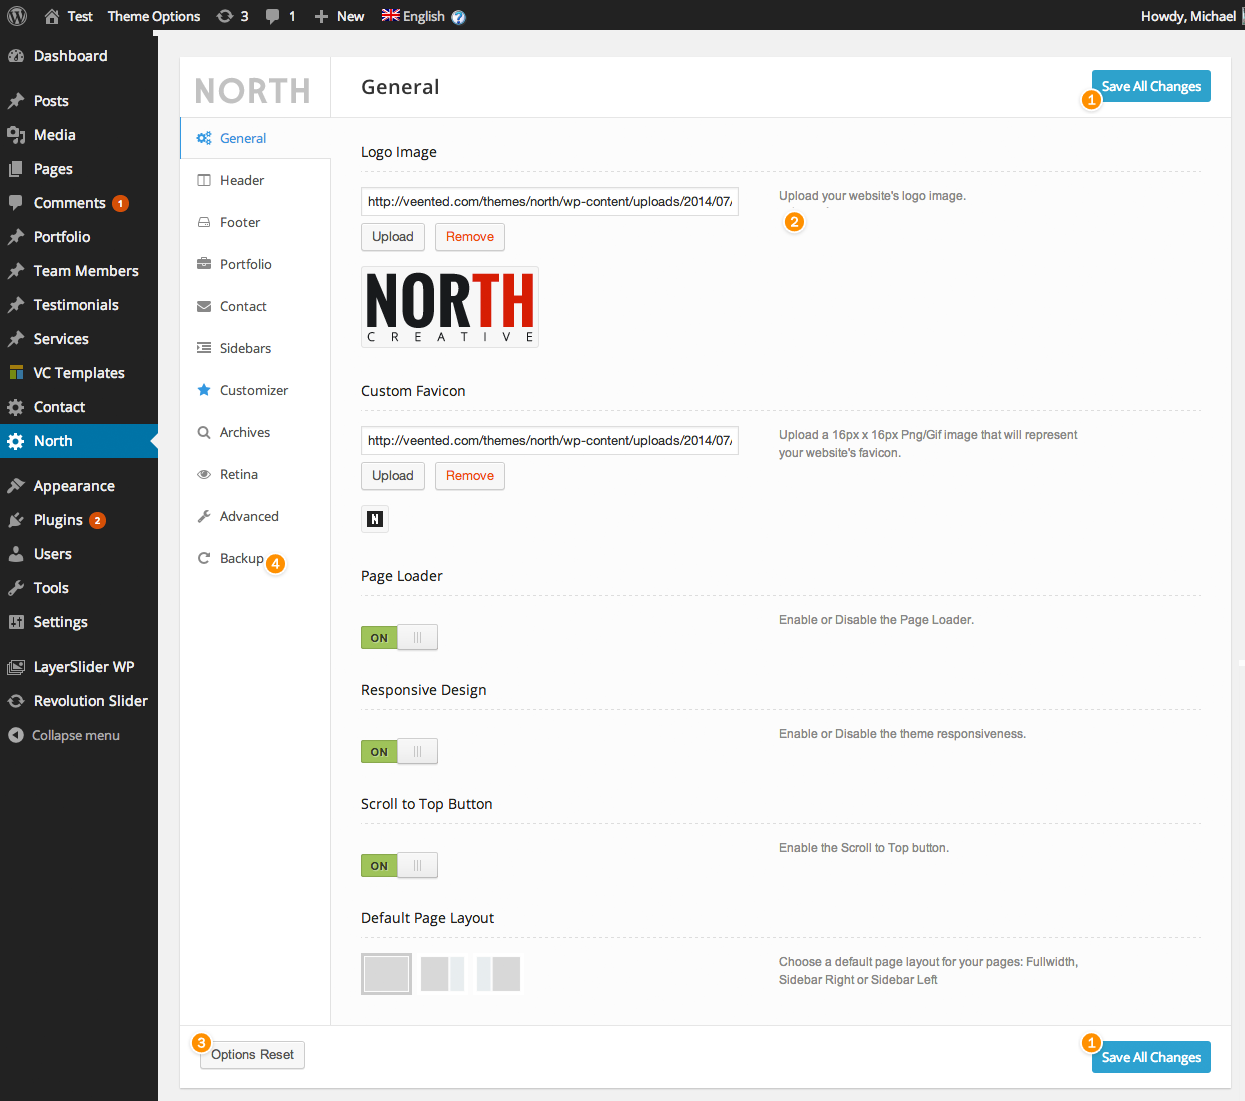Screen dimensions: 1245x1101
Task: Click the blue help question icon
Action: tap(458, 17)
